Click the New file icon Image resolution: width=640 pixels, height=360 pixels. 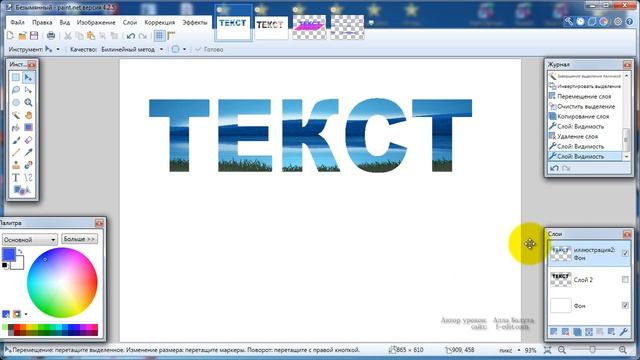(x=11, y=36)
